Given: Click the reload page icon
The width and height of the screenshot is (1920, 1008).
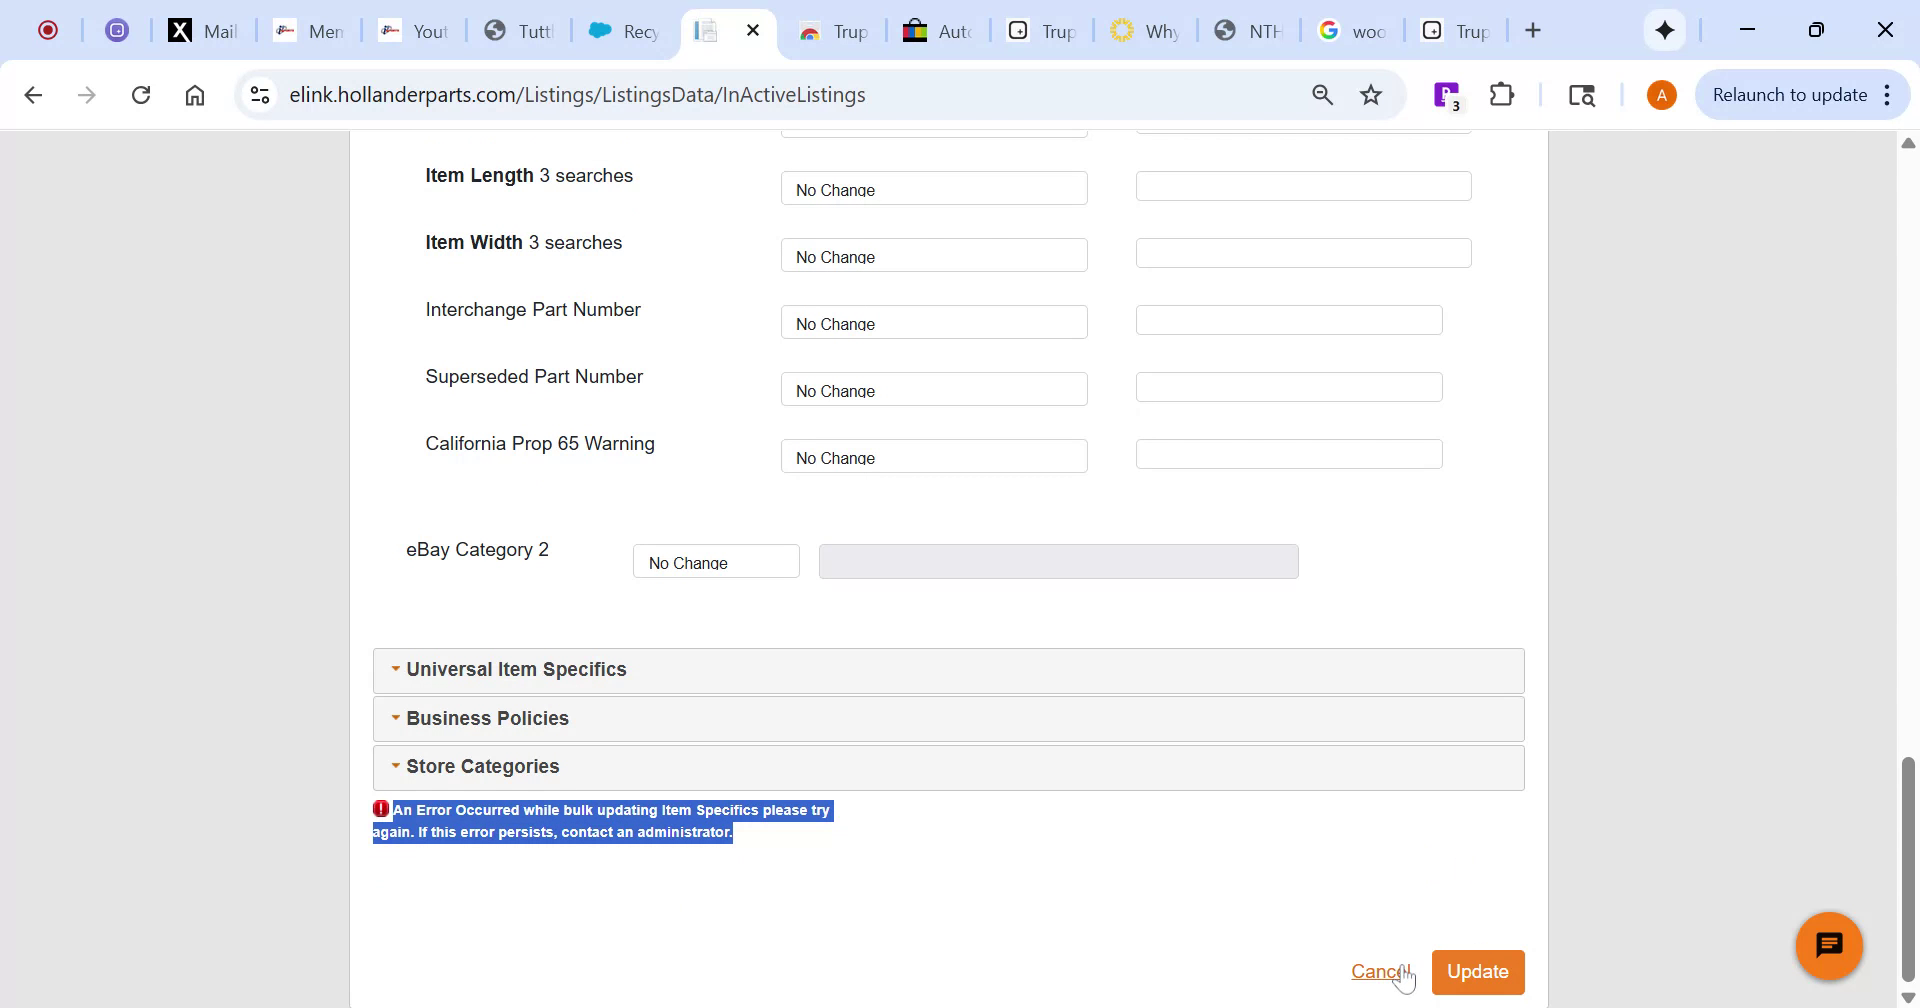Looking at the screenshot, I should point(141,94).
